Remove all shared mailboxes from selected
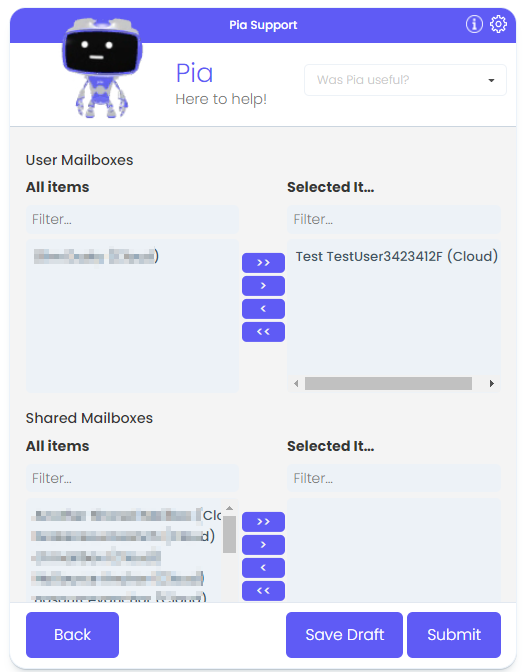Image resolution: width=527 pixels, height=672 pixels. click(x=263, y=591)
